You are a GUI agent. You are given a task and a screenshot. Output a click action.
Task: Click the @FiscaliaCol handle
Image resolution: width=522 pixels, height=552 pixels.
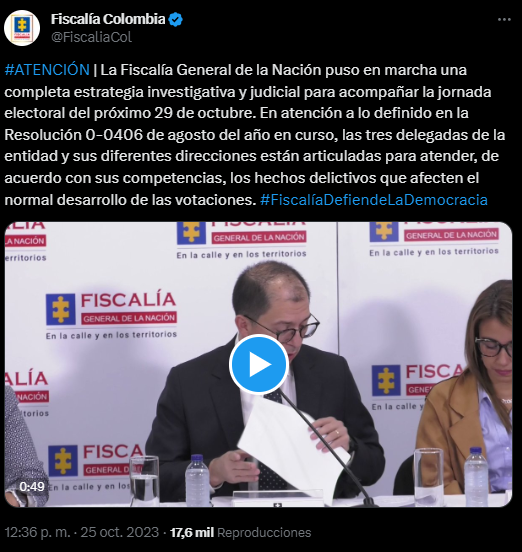pyautogui.click(x=92, y=37)
